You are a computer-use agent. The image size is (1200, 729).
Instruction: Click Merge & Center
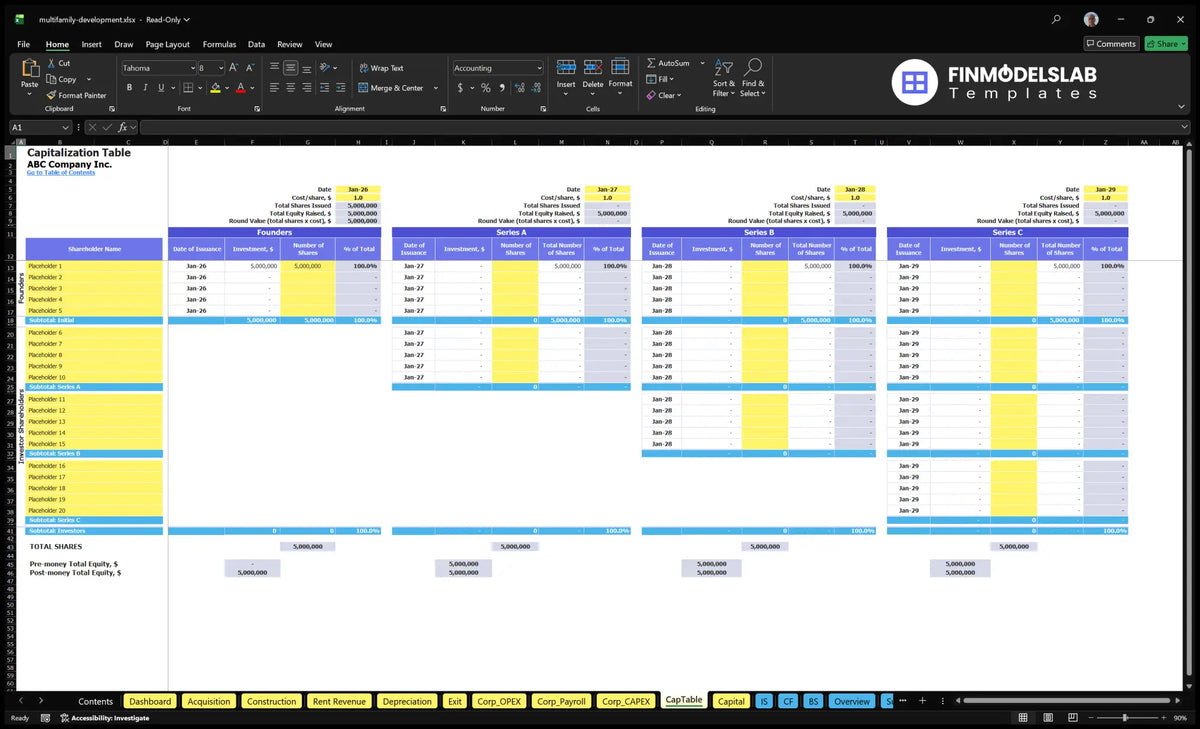click(x=390, y=88)
